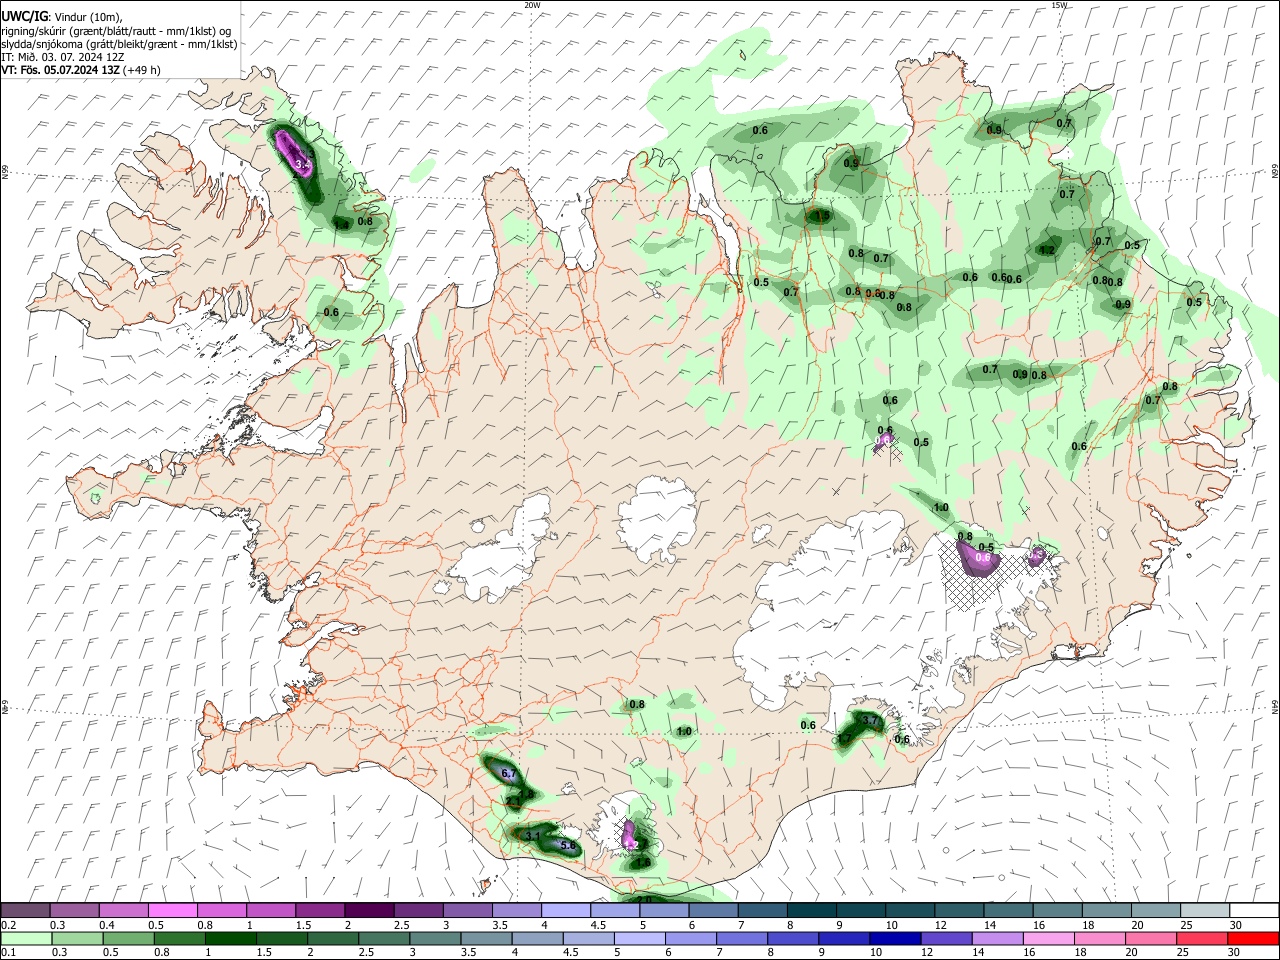Click the 1.2 precipitation value in the northeast

[x=1047, y=250]
